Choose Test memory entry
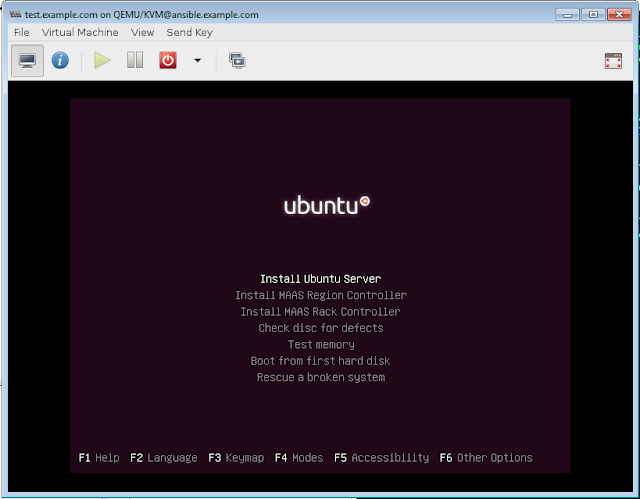 pos(321,345)
